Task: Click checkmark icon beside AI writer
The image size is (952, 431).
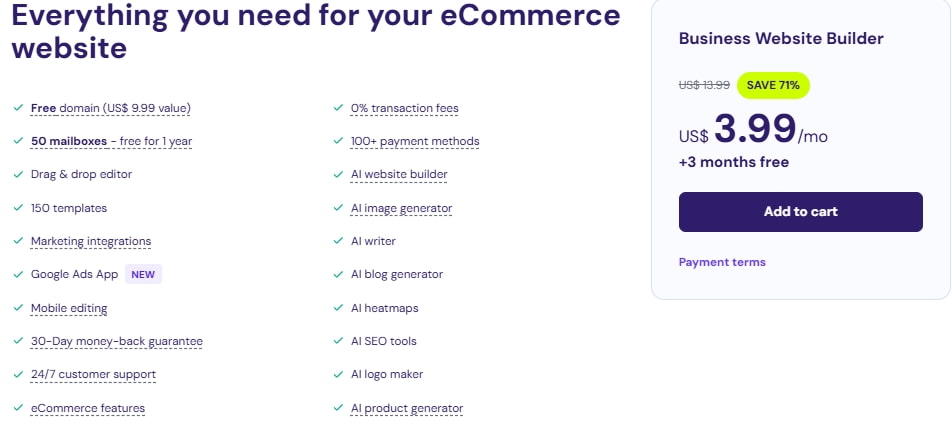Action: click(x=339, y=241)
